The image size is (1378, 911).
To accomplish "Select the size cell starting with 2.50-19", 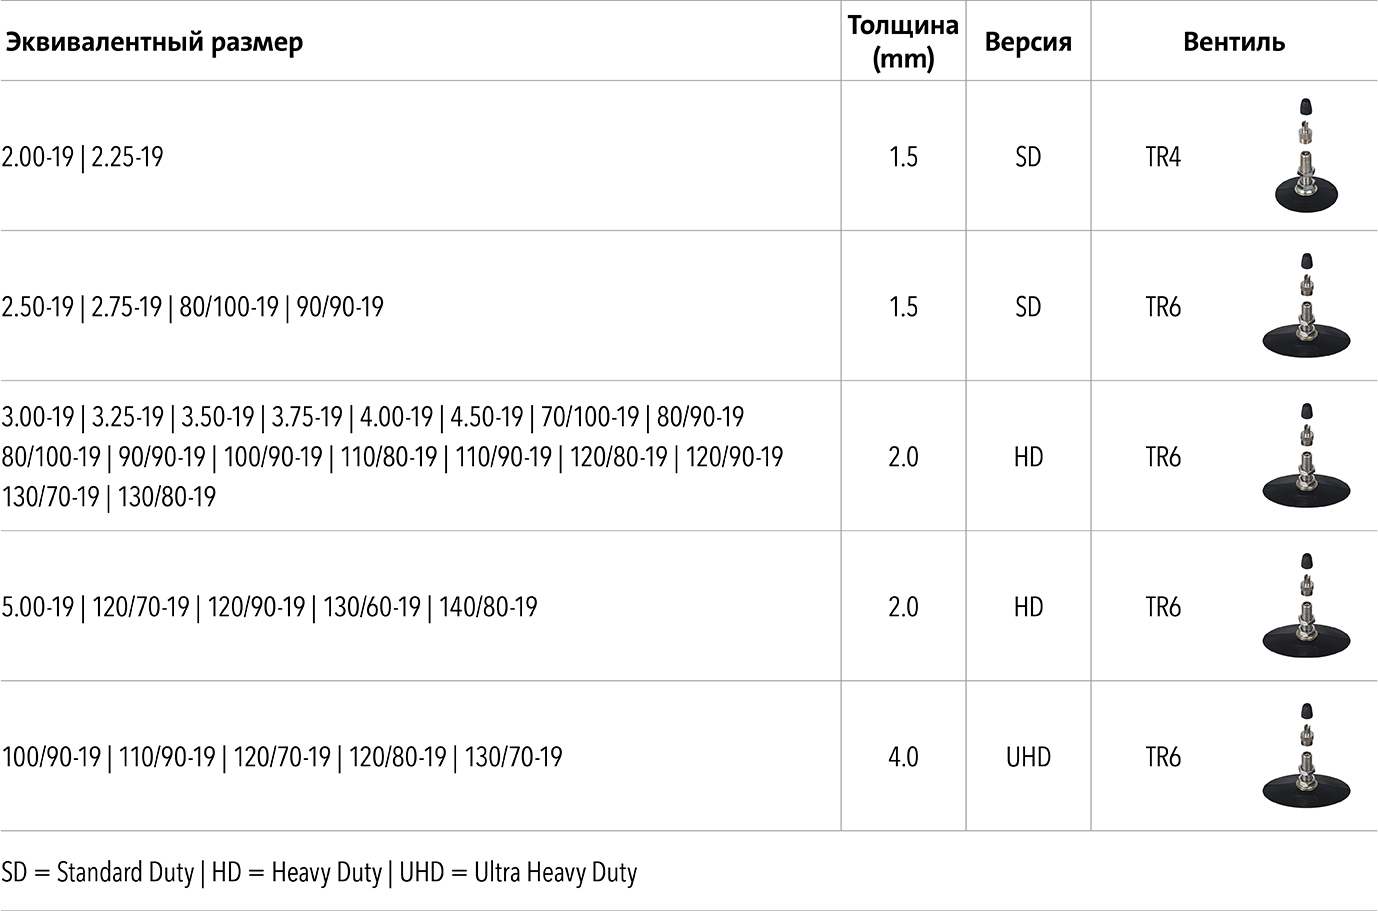I will pyautogui.click(x=193, y=307).
